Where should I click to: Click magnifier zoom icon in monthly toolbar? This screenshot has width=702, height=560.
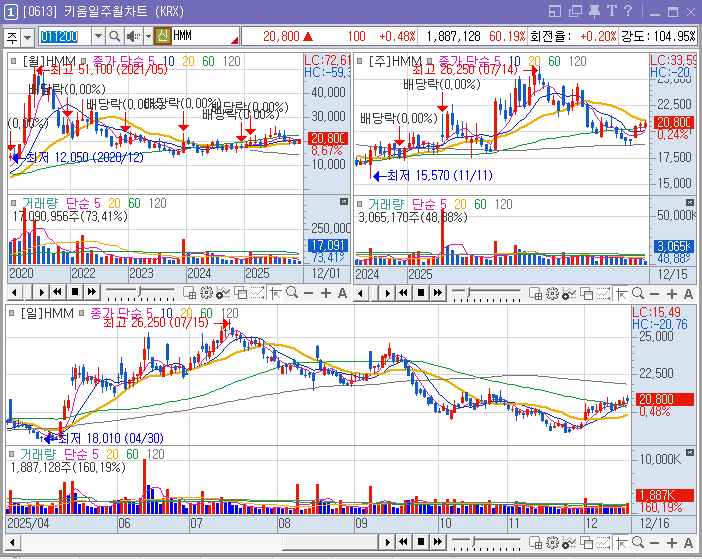[x=292, y=293]
